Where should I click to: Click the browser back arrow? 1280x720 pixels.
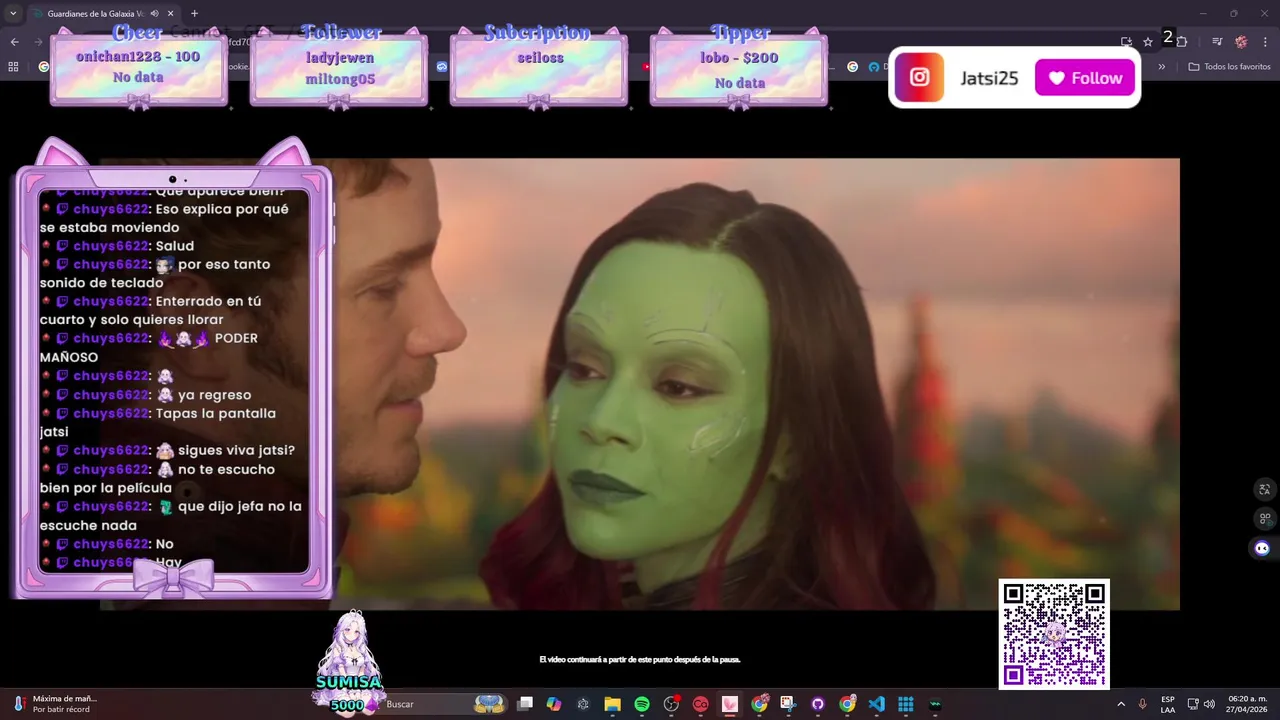click(x=15, y=41)
